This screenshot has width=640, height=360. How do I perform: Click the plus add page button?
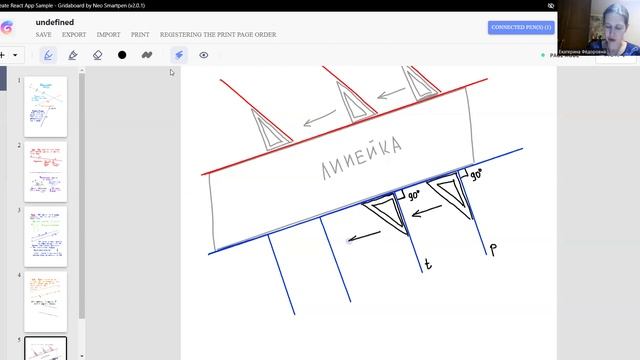[x=2, y=55]
